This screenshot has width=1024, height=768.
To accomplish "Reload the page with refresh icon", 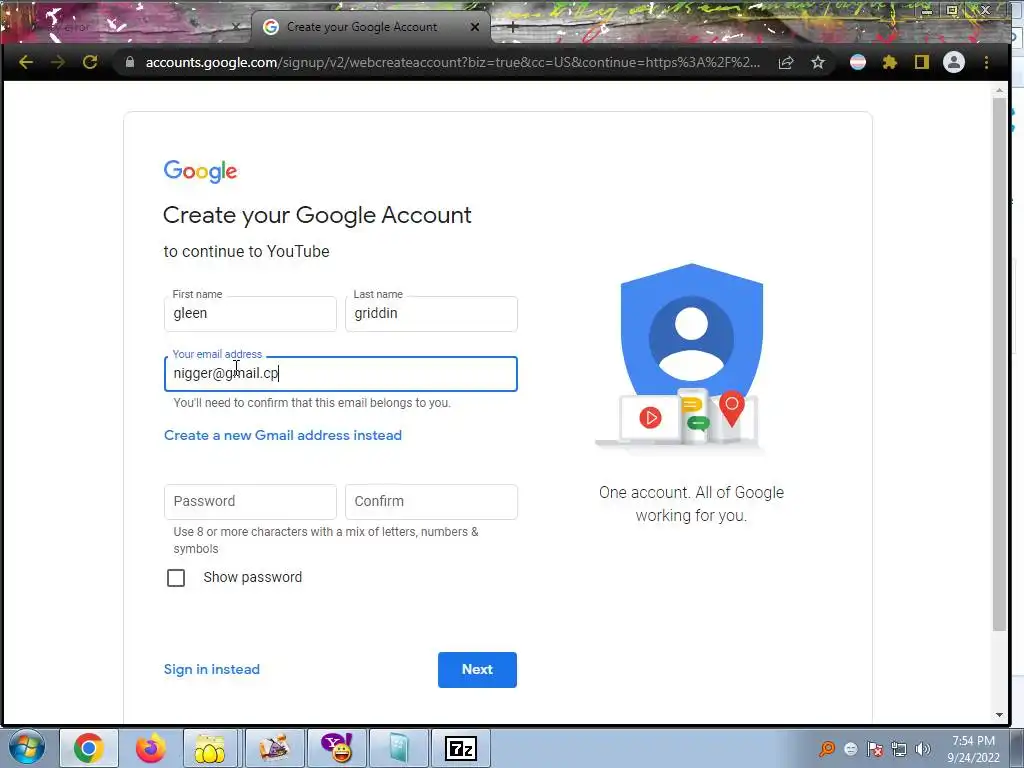I will (90, 62).
